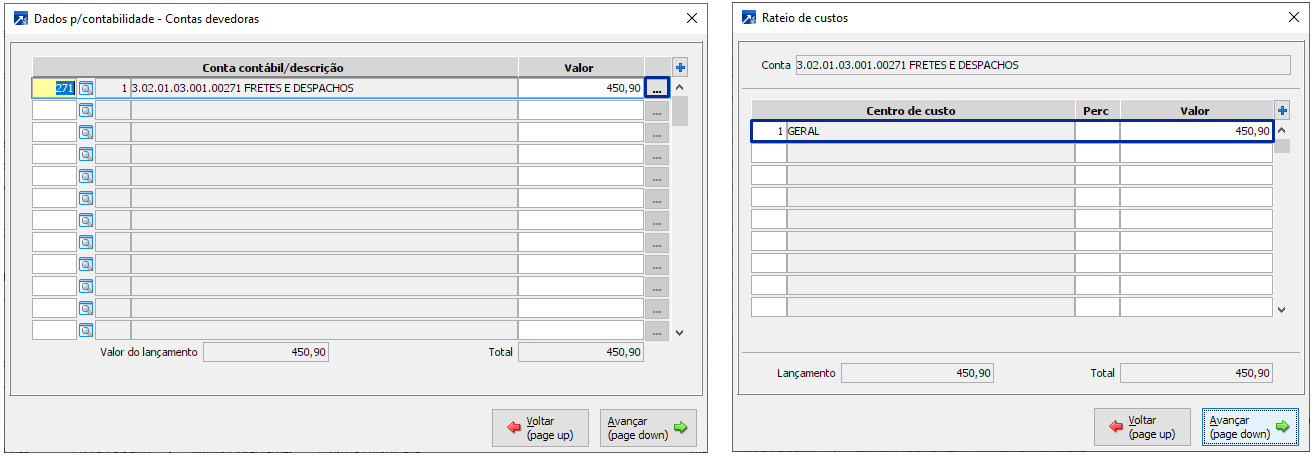The image size is (1314, 457).
Task: Select the GERAL cost center row
Action: click(930, 131)
